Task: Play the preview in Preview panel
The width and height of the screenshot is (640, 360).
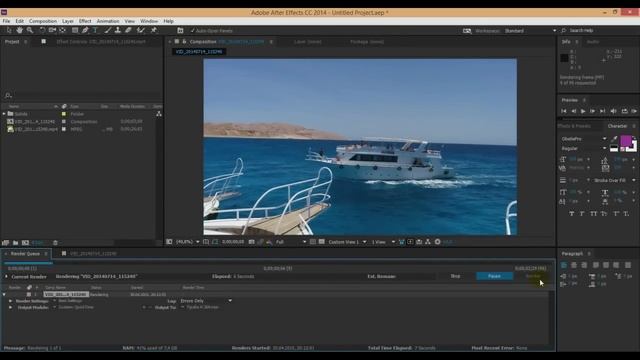Action: (x=583, y=111)
